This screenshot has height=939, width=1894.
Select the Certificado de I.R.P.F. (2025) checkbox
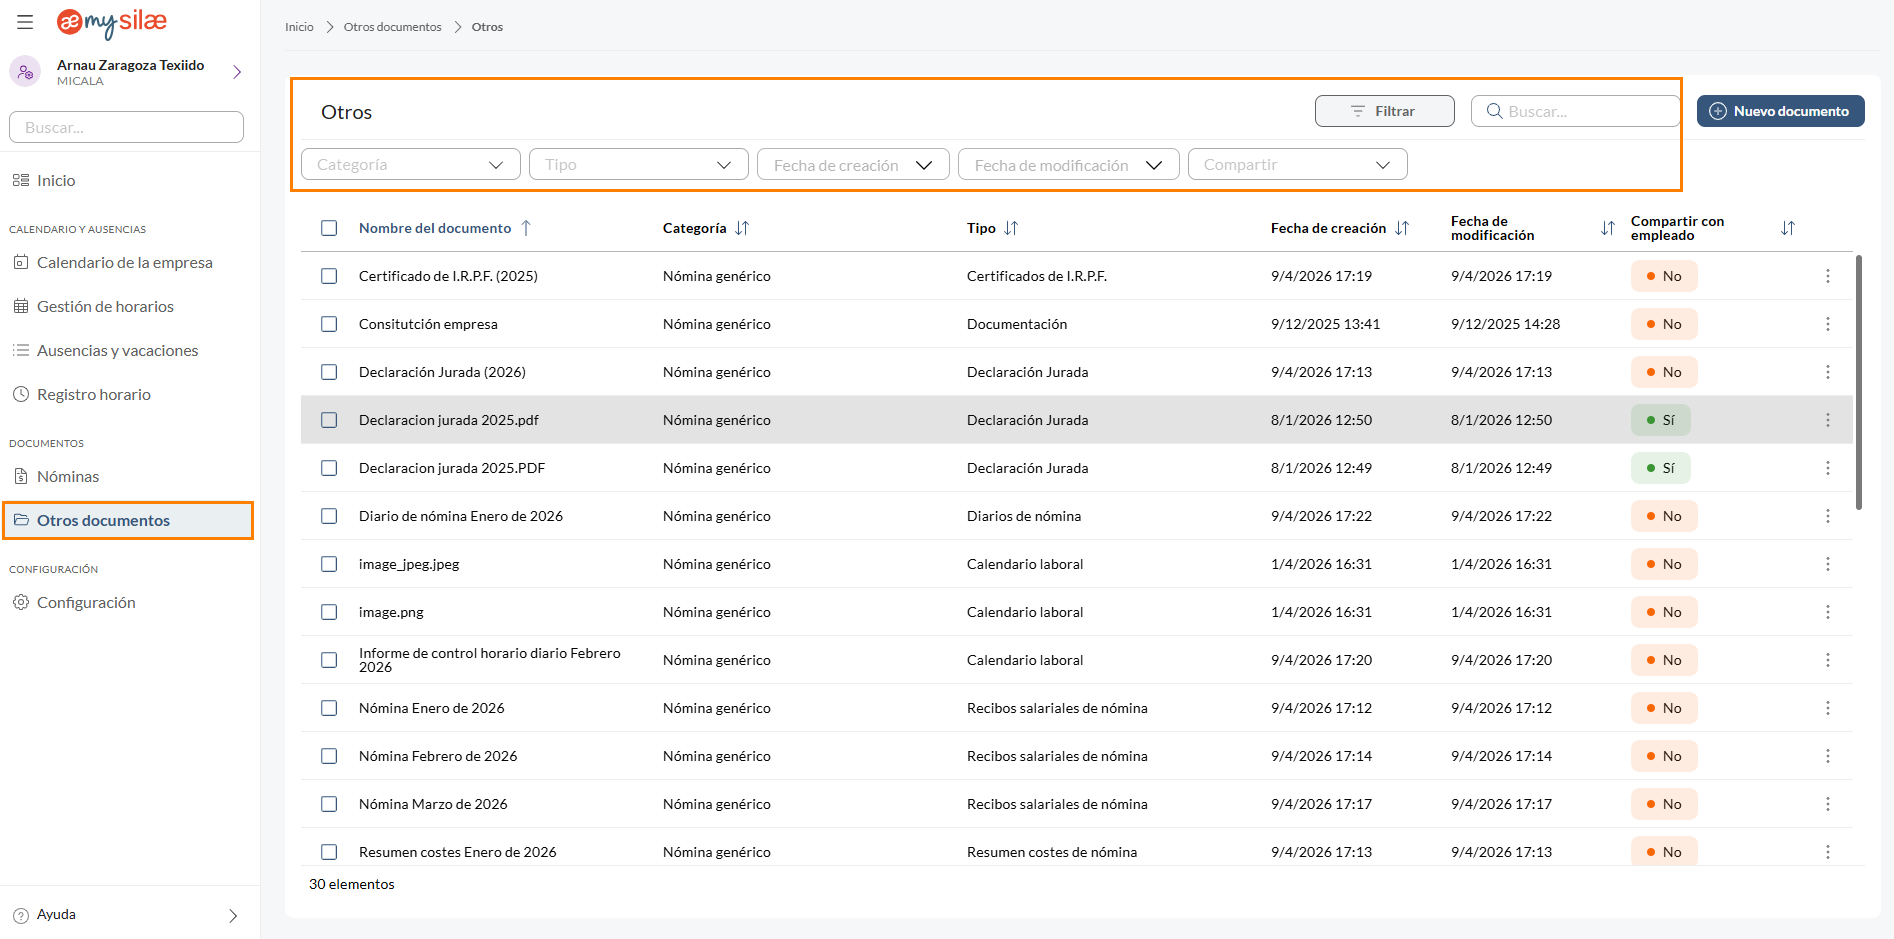(329, 276)
